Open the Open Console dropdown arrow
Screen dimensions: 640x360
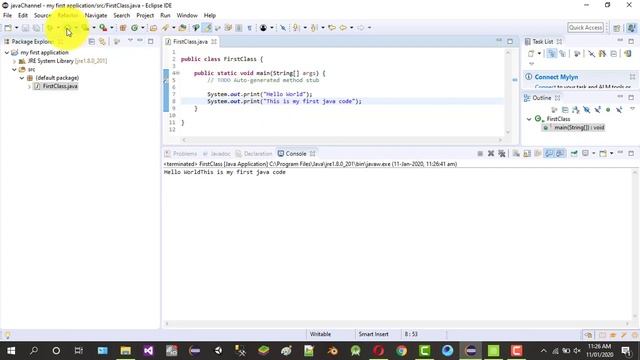(x=611, y=153)
